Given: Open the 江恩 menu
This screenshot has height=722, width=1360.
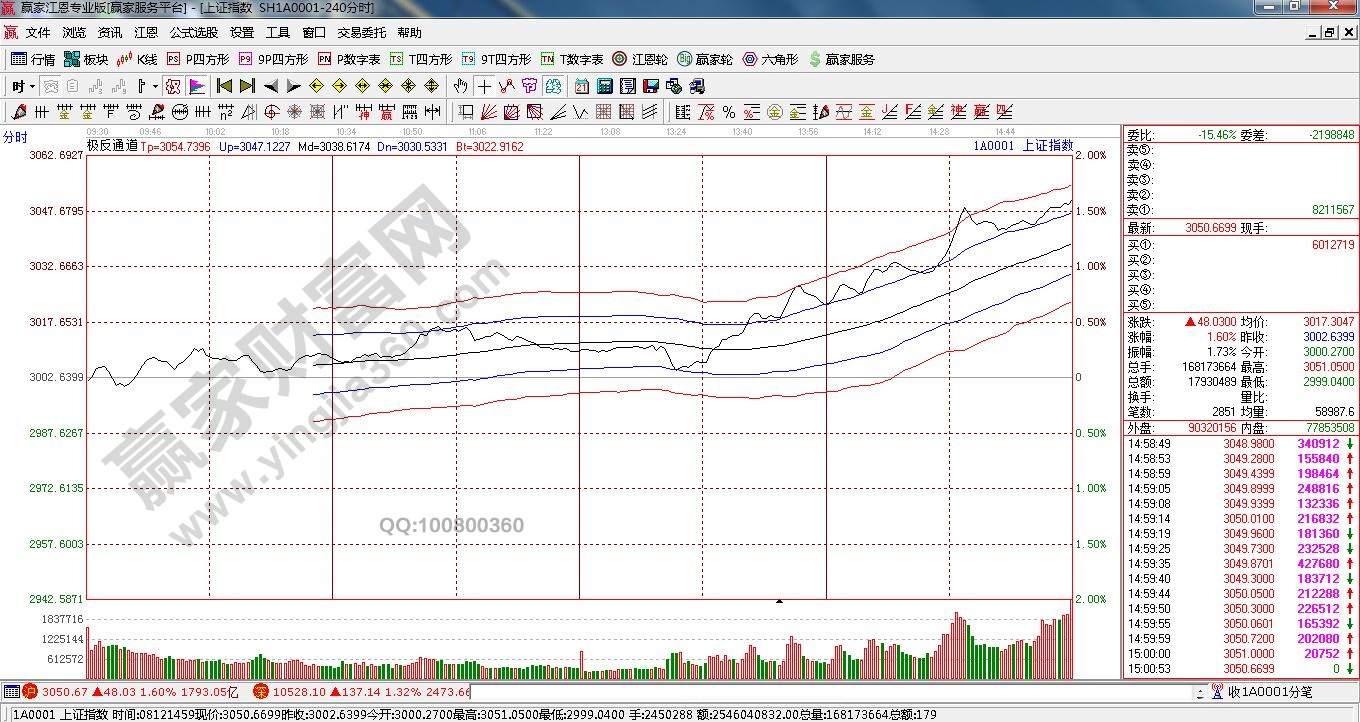Looking at the screenshot, I should (146, 32).
